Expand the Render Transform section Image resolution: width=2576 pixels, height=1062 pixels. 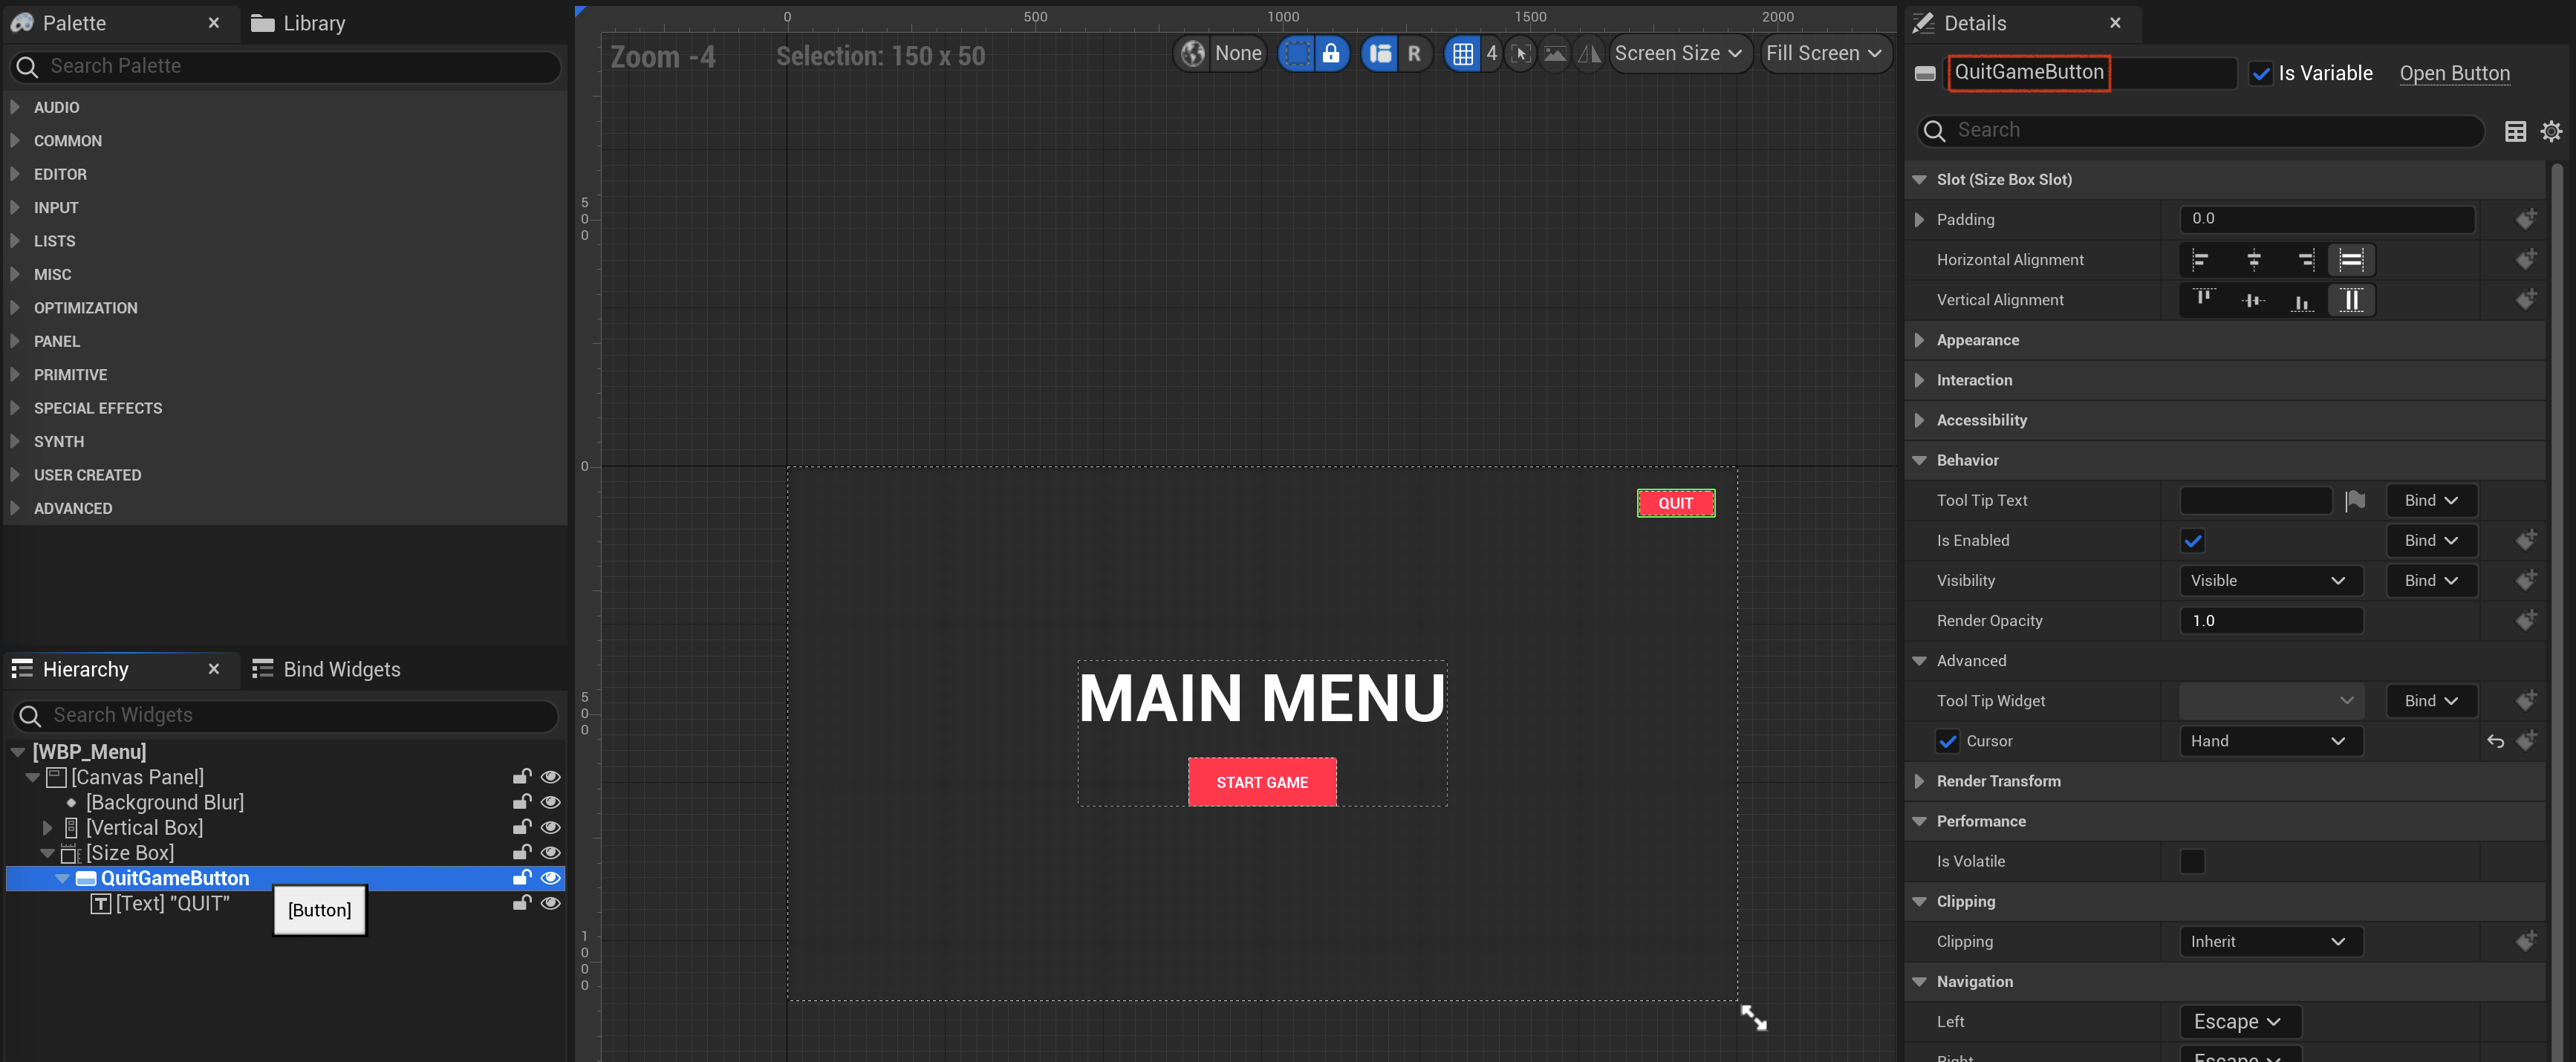(1918, 781)
